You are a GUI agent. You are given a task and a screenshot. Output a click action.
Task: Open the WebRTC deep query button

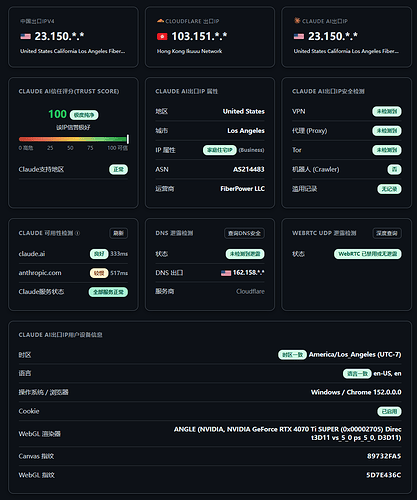pos(387,233)
